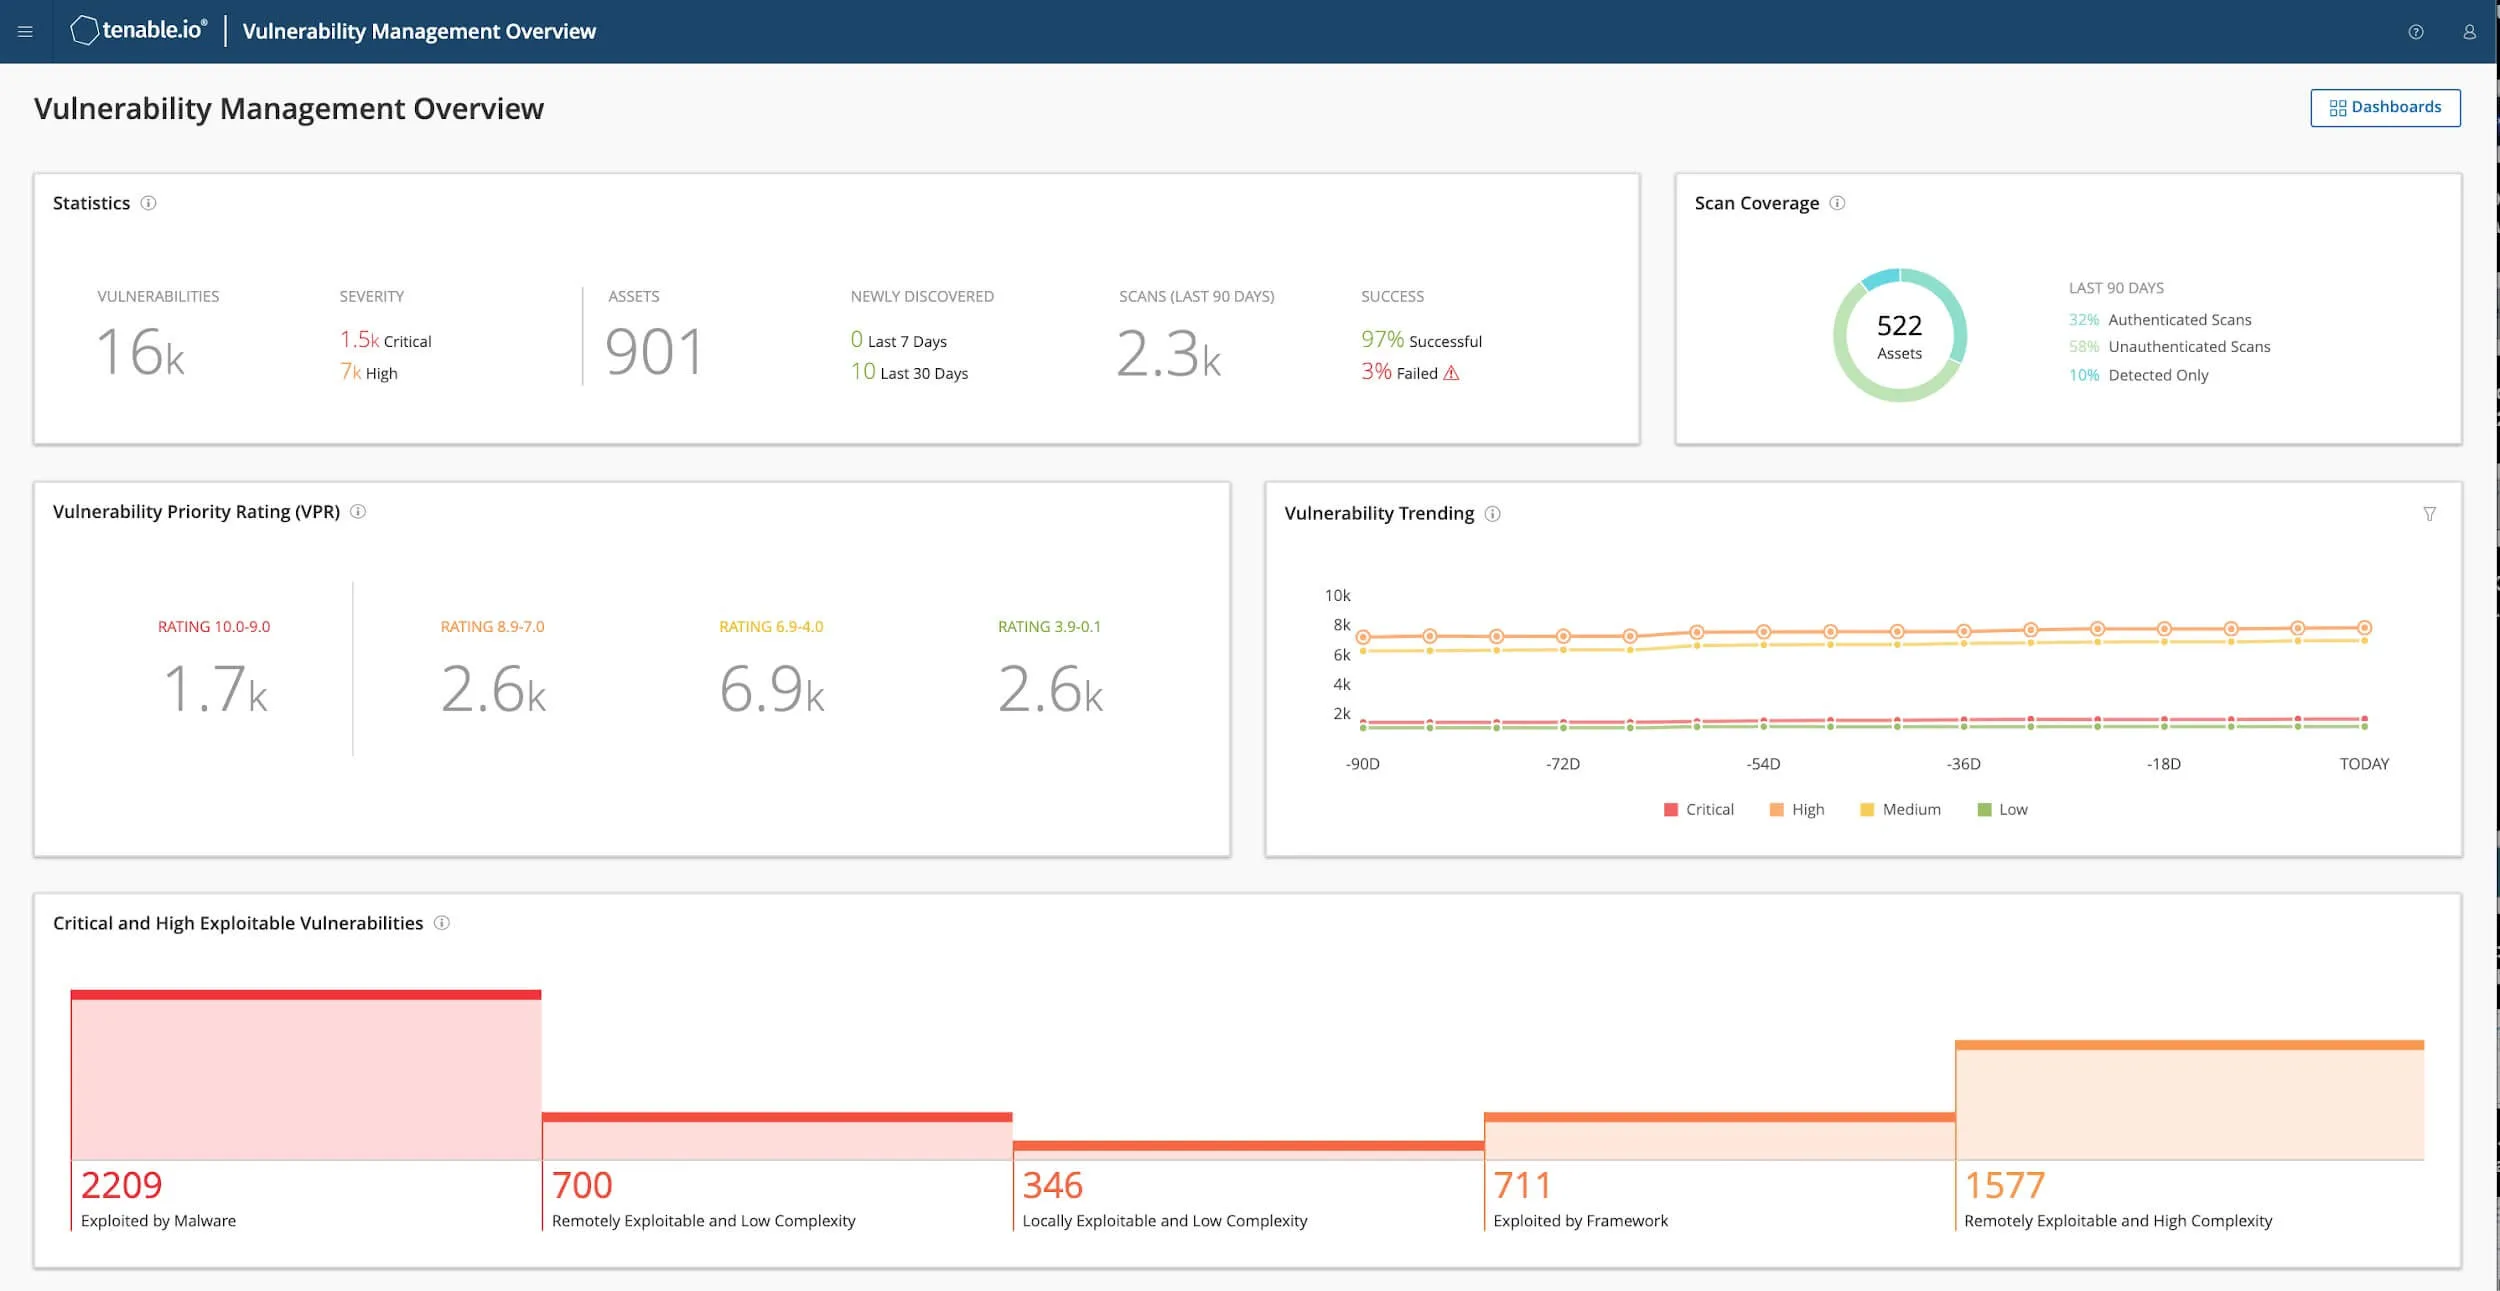Click the 10 Last 30 Days link

coord(909,373)
